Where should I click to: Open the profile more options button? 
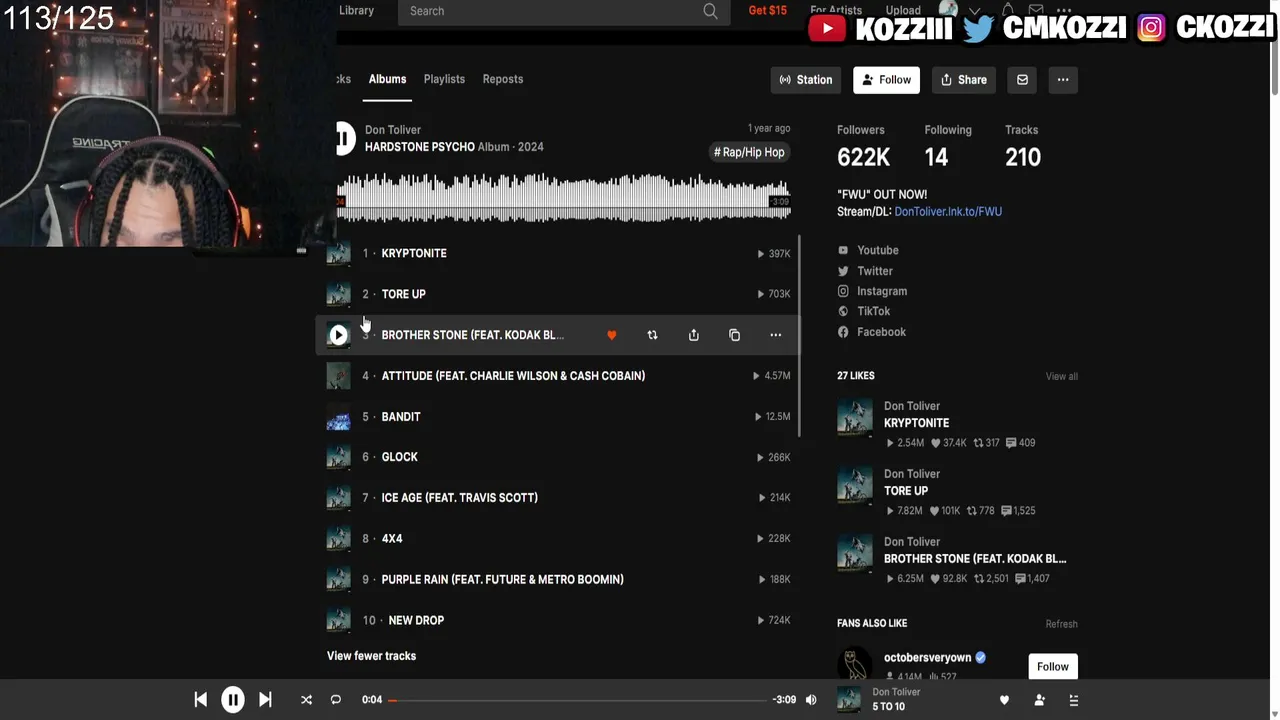coord(1063,80)
